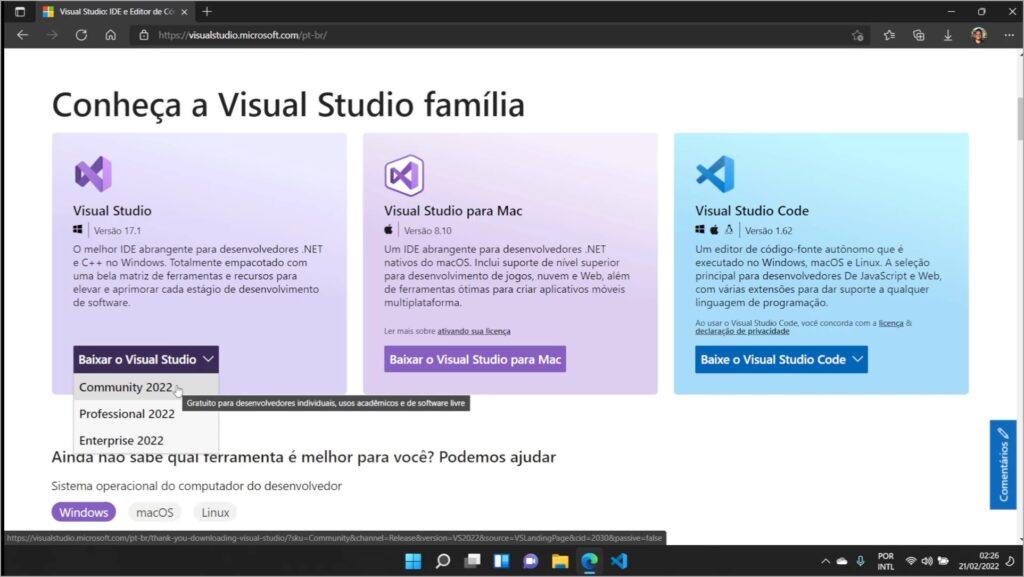Viewport: 1024px width, 577px height.
Task: Click the Visual Studio para Mac logo
Action: point(404,175)
